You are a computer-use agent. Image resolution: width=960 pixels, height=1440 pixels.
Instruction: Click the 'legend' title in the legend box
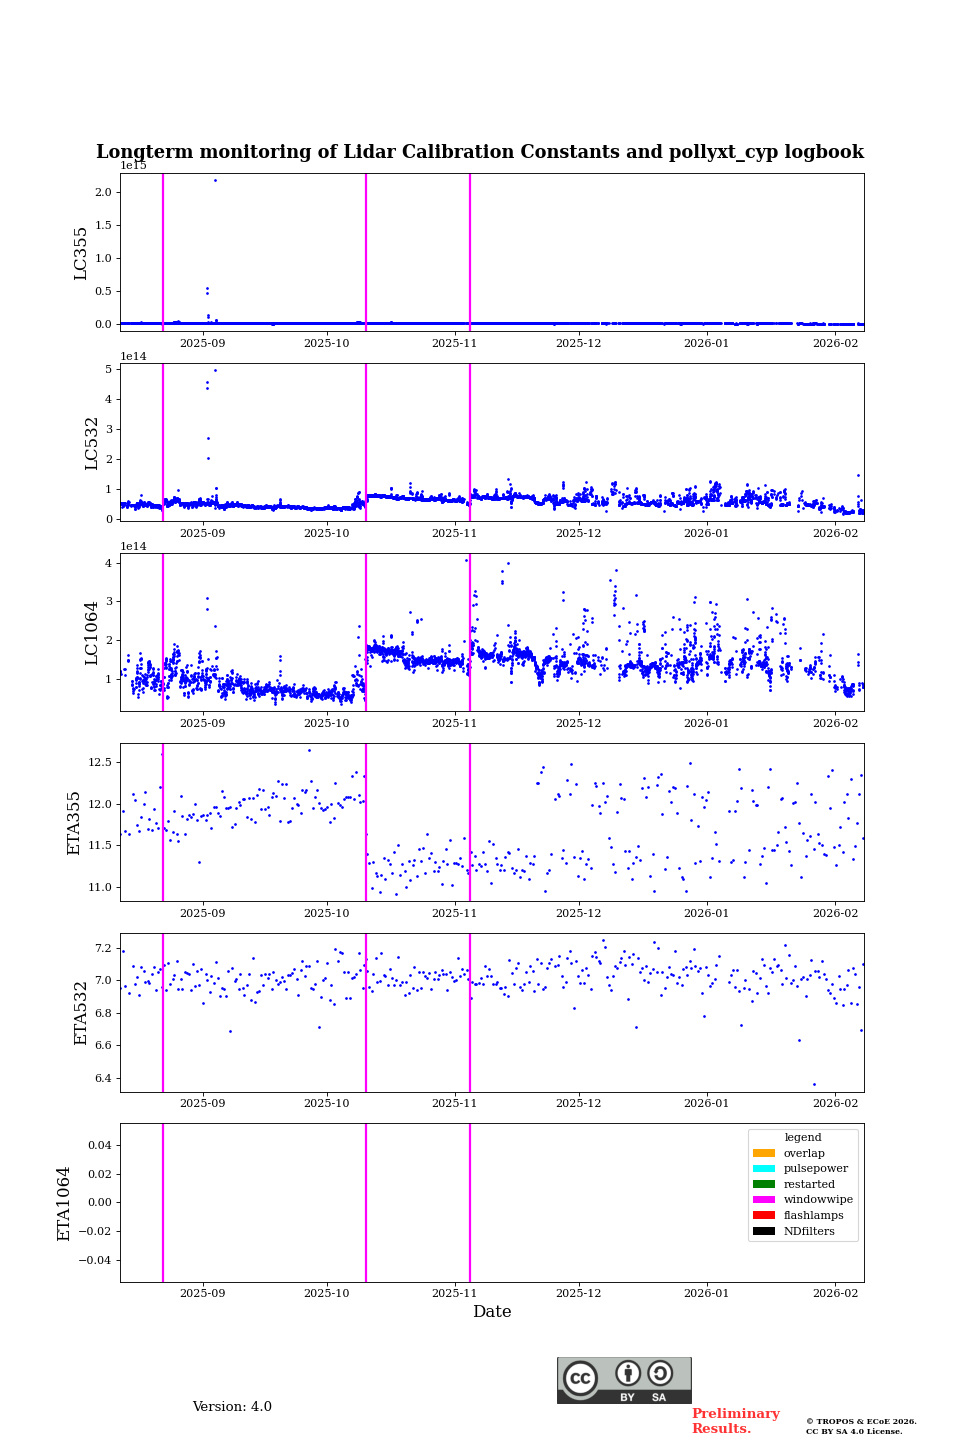coord(803,1138)
